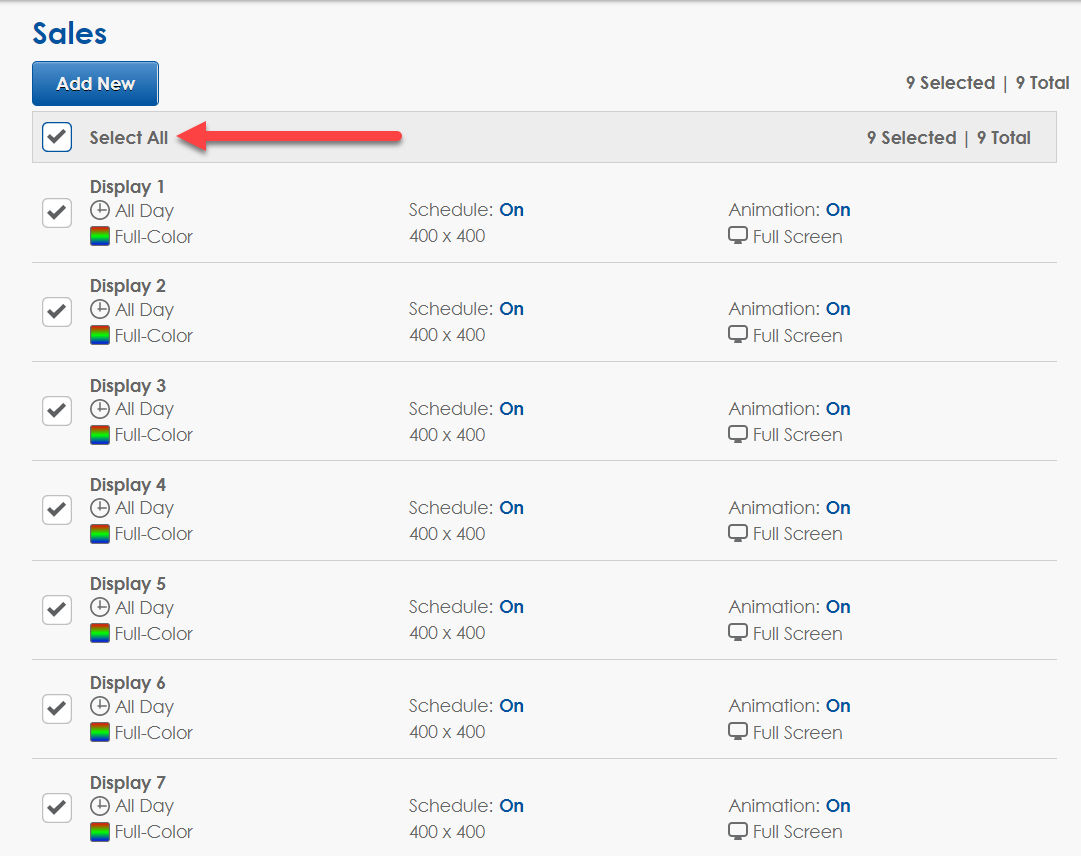
Task: Click the clock icon for Display 5
Action: pos(100,607)
